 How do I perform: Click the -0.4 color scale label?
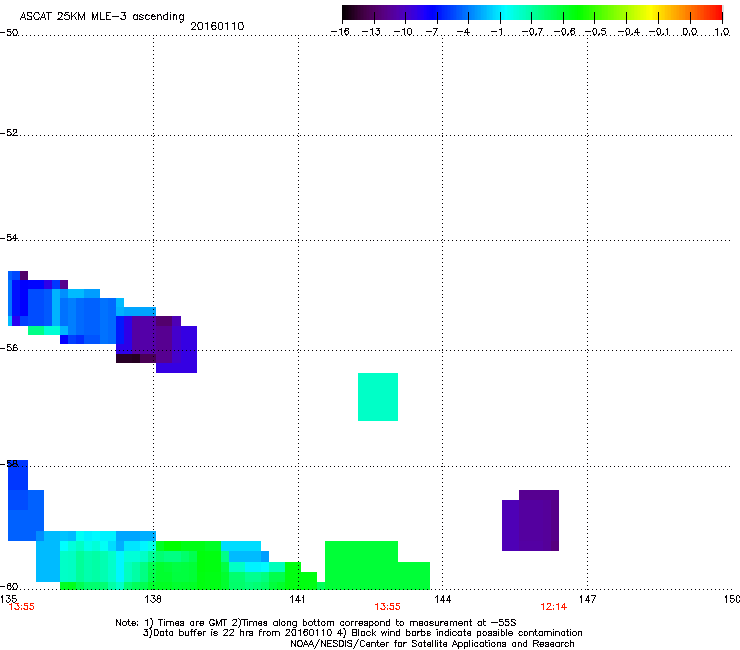(629, 32)
